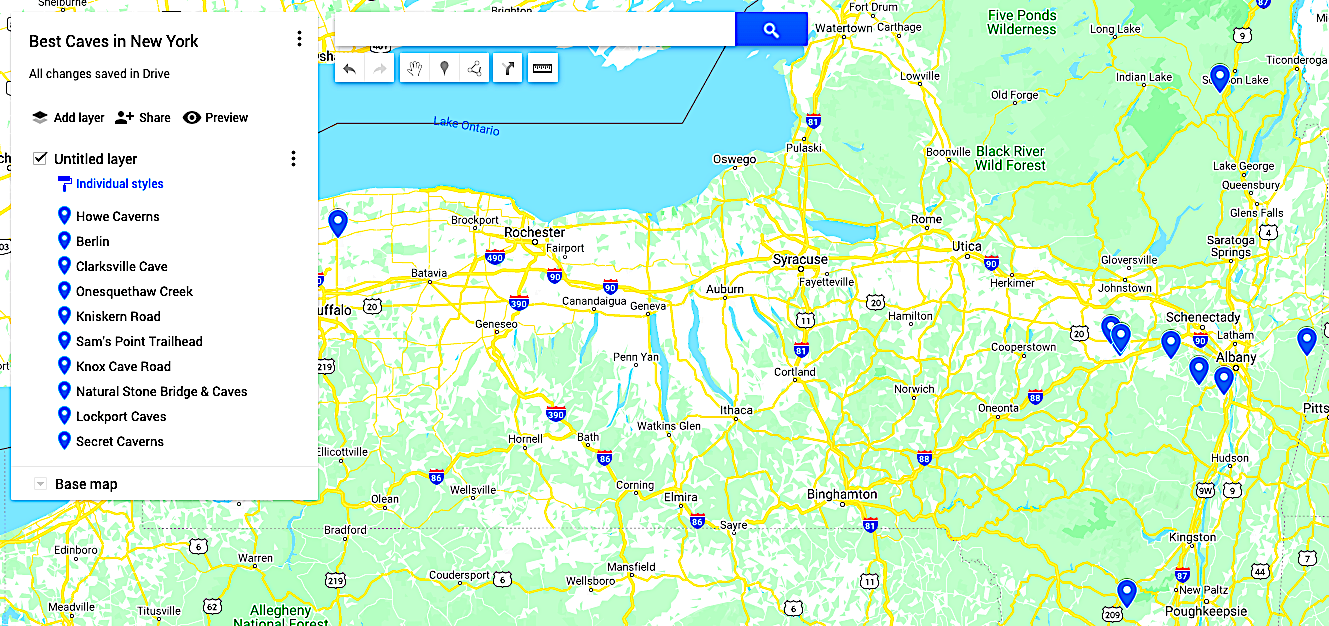The height and width of the screenshot is (626, 1329).
Task: Click the map pin west of Poughkeepsie
Action: [x=1127, y=592]
